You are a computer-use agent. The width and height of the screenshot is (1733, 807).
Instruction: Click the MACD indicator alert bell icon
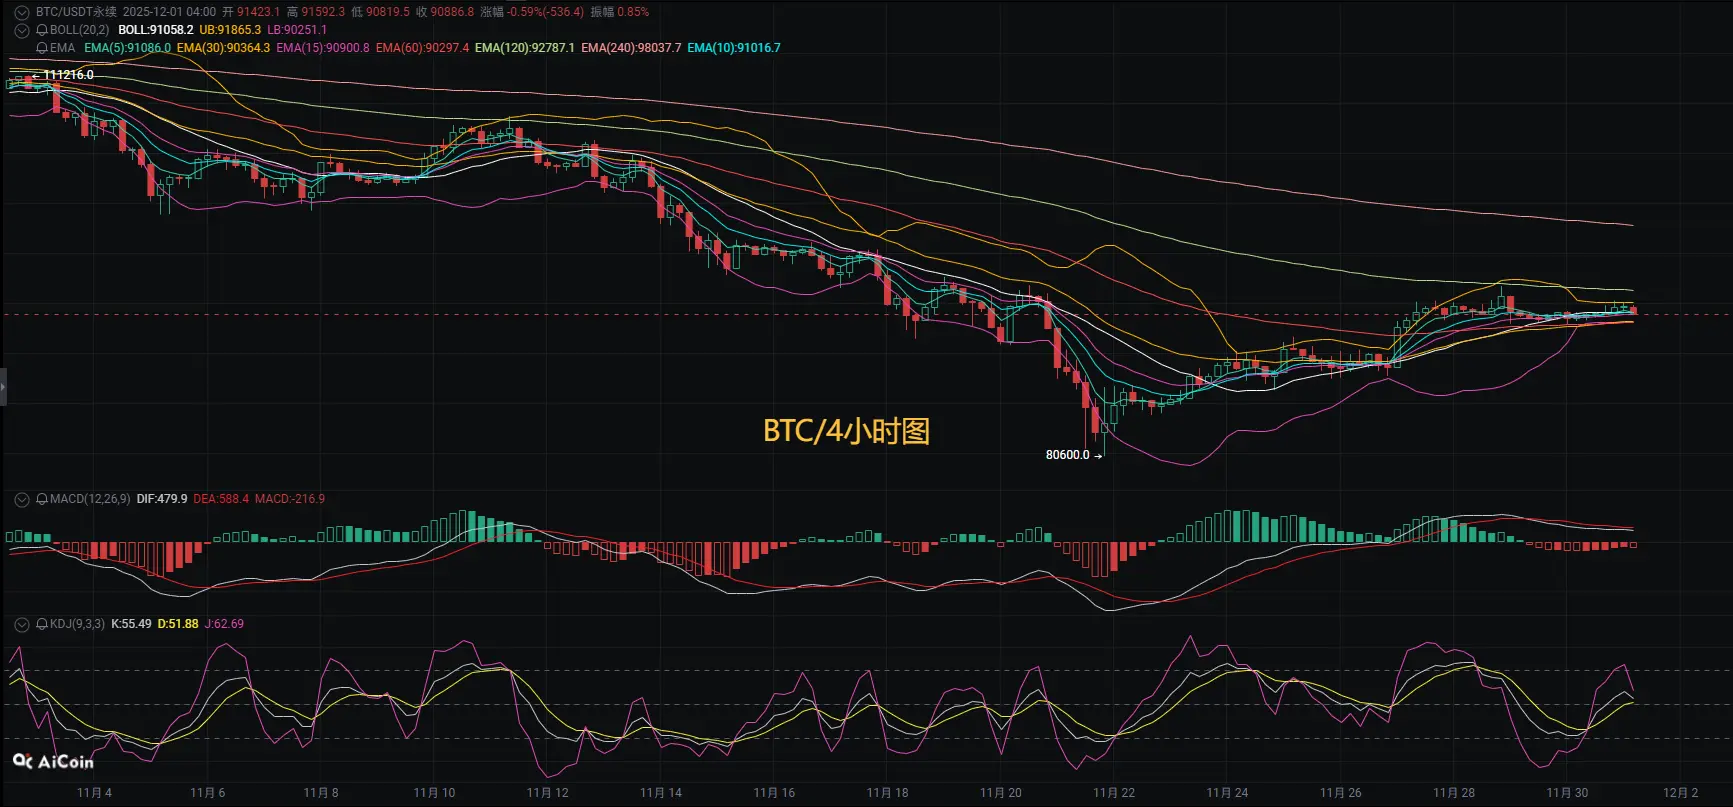coord(42,499)
